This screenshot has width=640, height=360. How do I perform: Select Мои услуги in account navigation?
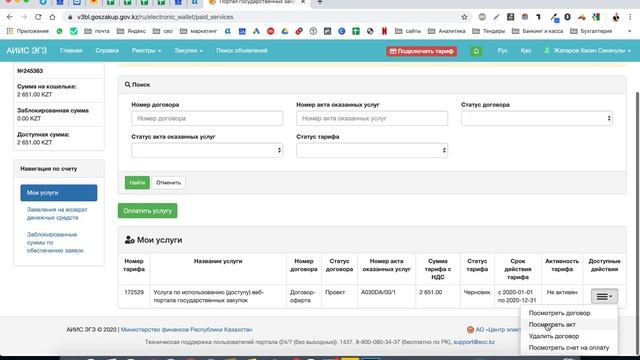point(59,193)
